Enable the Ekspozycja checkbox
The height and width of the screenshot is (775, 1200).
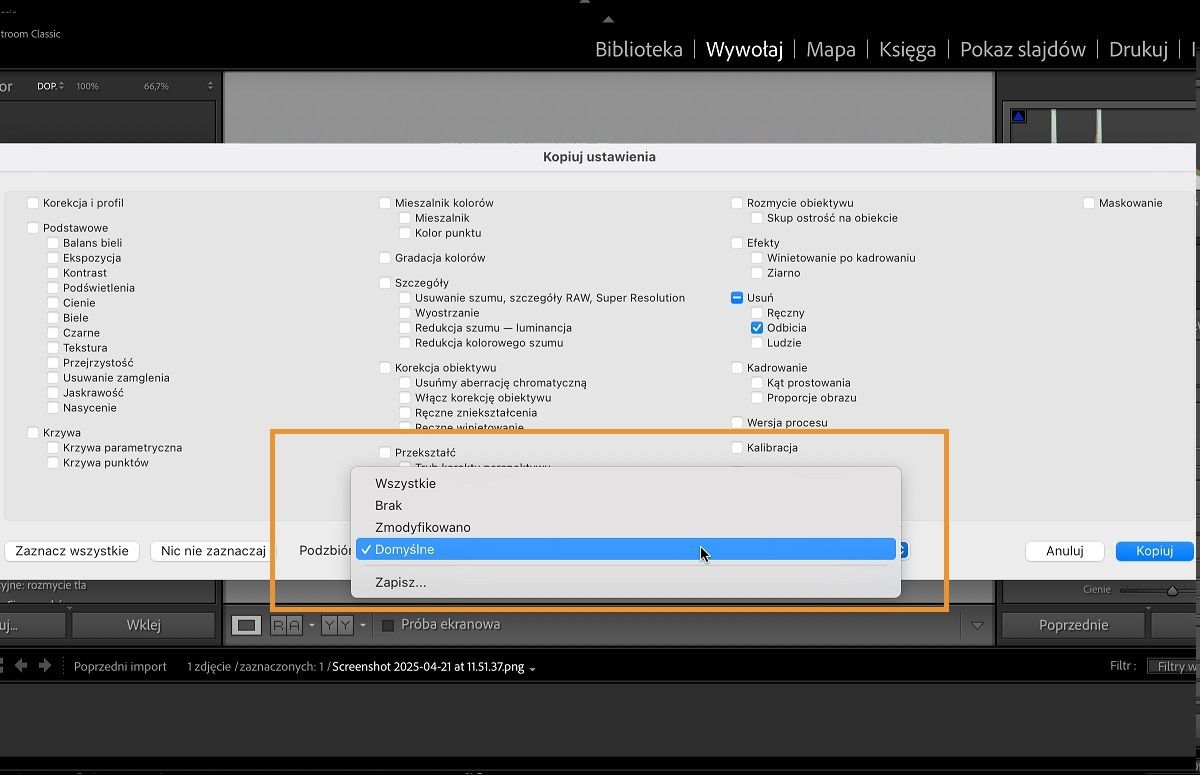click(x=53, y=257)
